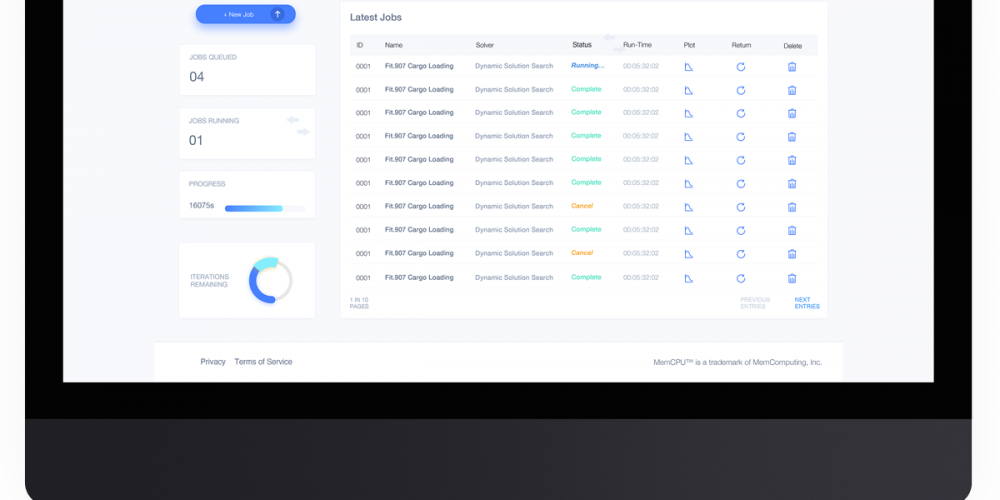The image size is (1000, 500).
Task: Delete the last job row with its trash icon
Action: click(792, 278)
